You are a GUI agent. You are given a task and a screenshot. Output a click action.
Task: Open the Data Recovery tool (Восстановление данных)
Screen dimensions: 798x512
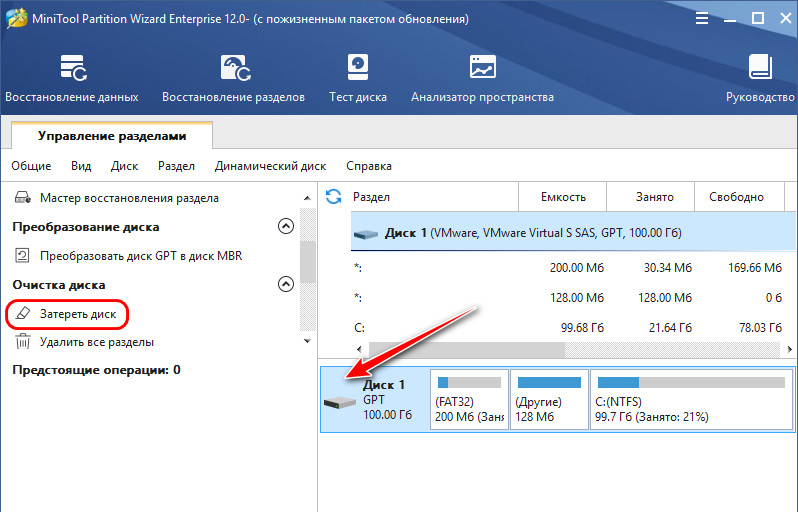[72, 78]
